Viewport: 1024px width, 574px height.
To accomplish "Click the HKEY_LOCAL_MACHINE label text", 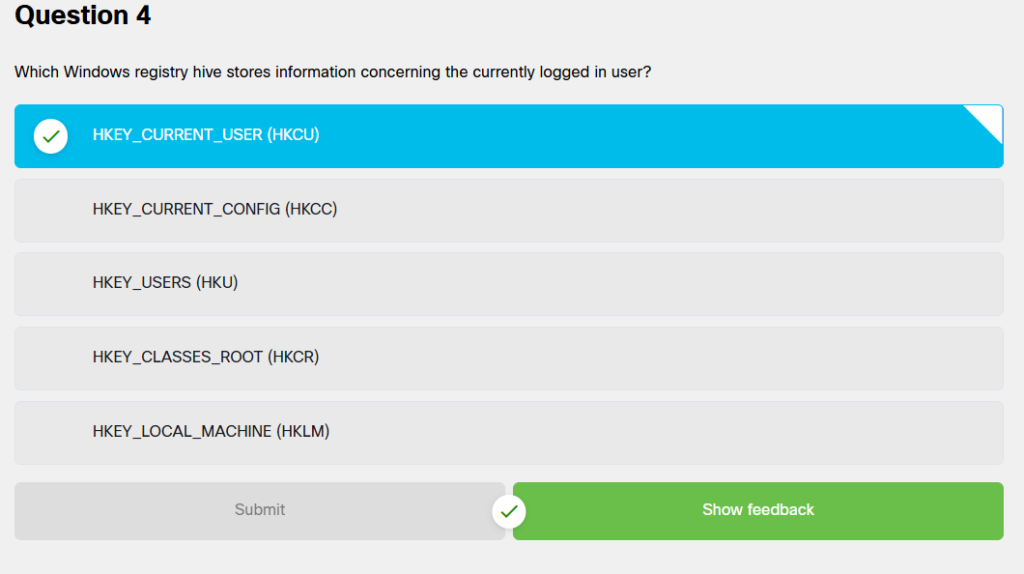I will pos(182,431).
